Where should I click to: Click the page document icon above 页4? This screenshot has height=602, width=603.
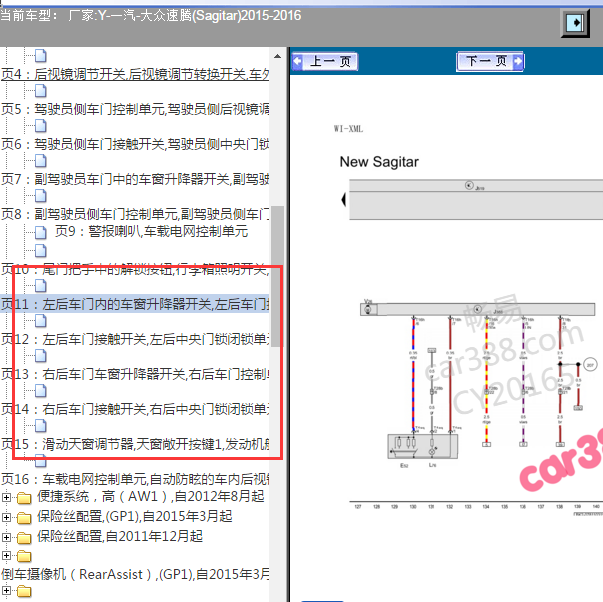pos(41,56)
